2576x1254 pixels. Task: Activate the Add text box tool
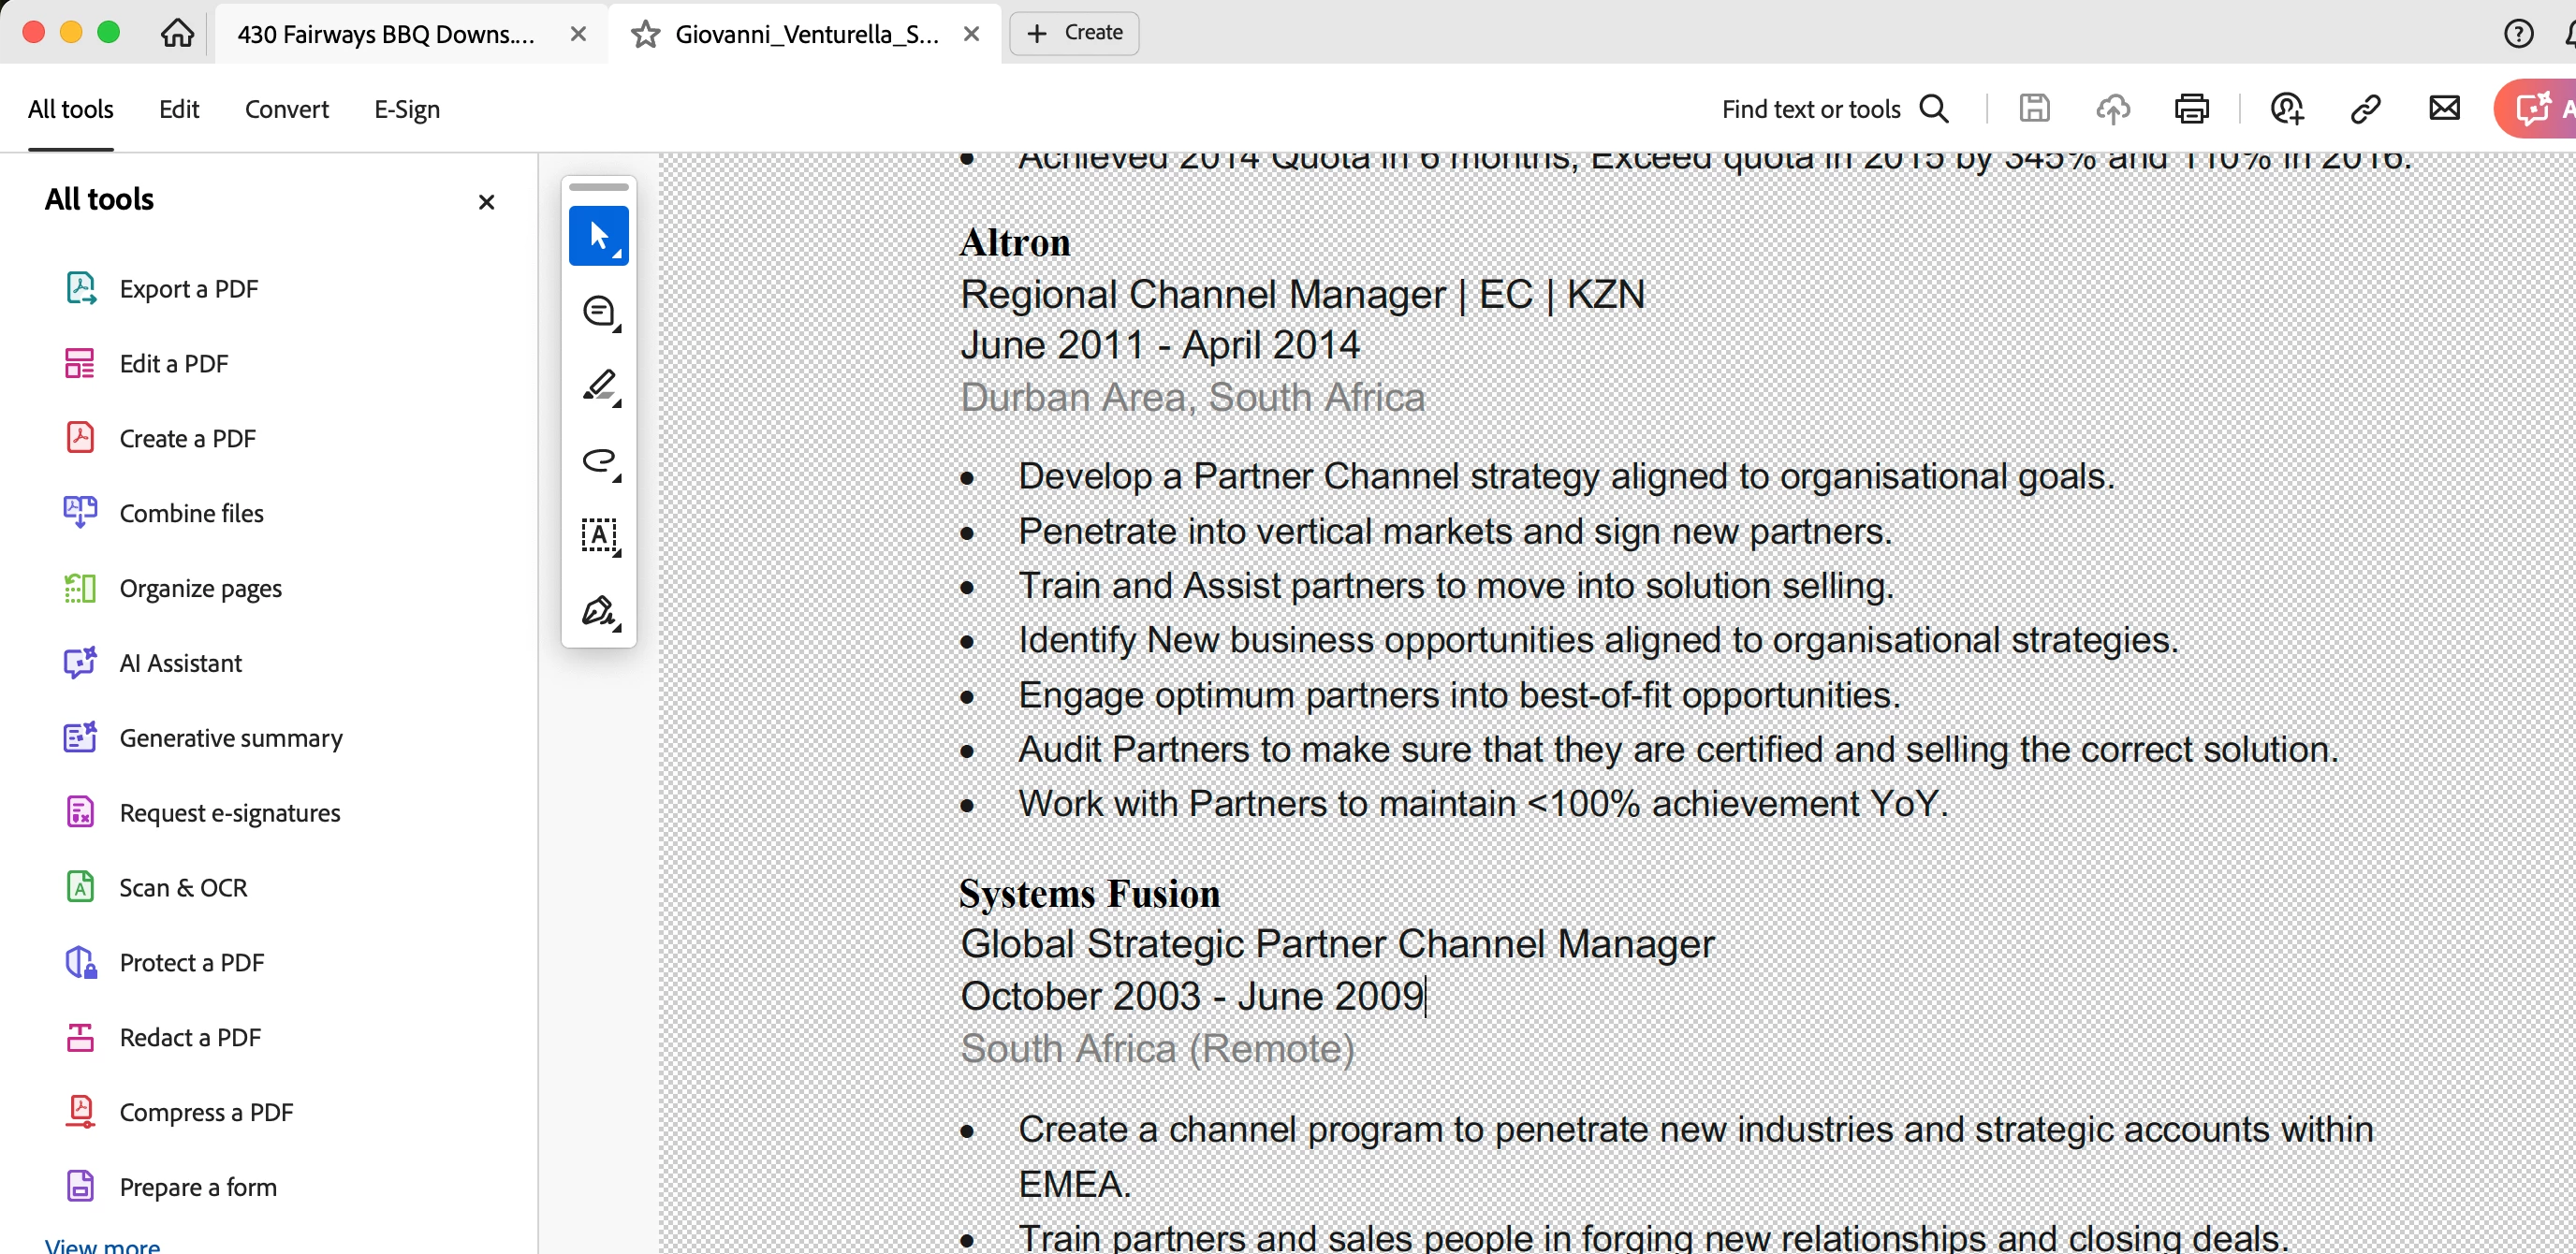coord(598,535)
